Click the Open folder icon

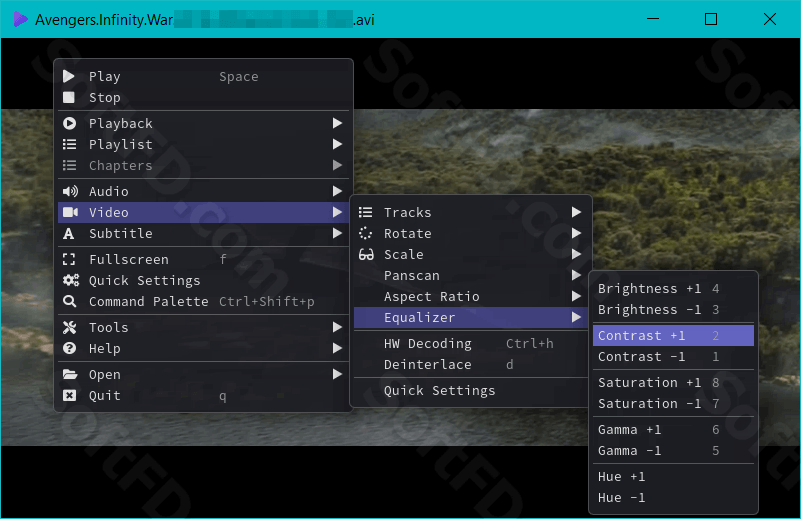[x=70, y=374]
